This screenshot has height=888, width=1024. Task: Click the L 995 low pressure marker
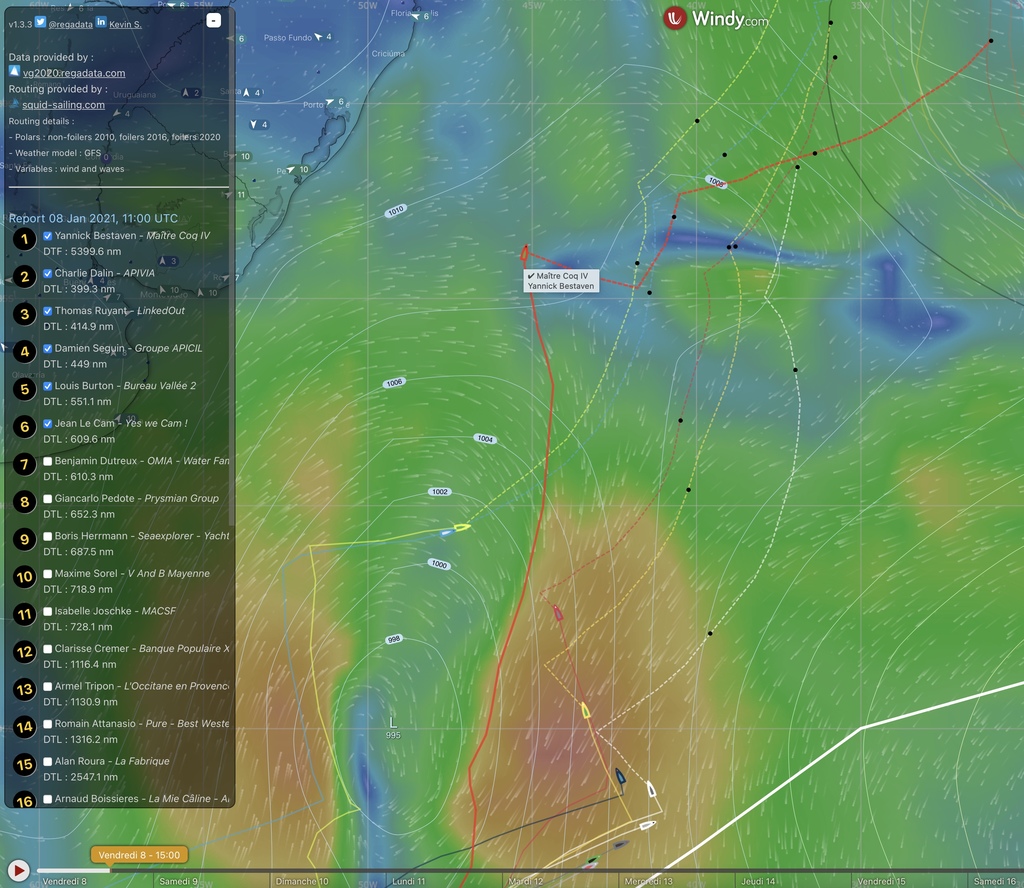point(392,727)
